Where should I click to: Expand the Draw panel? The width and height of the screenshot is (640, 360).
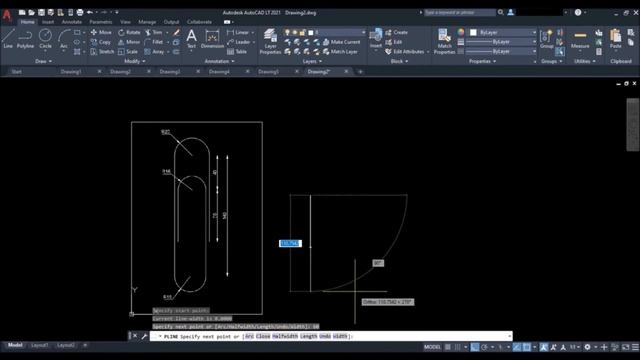click(43, 61)
